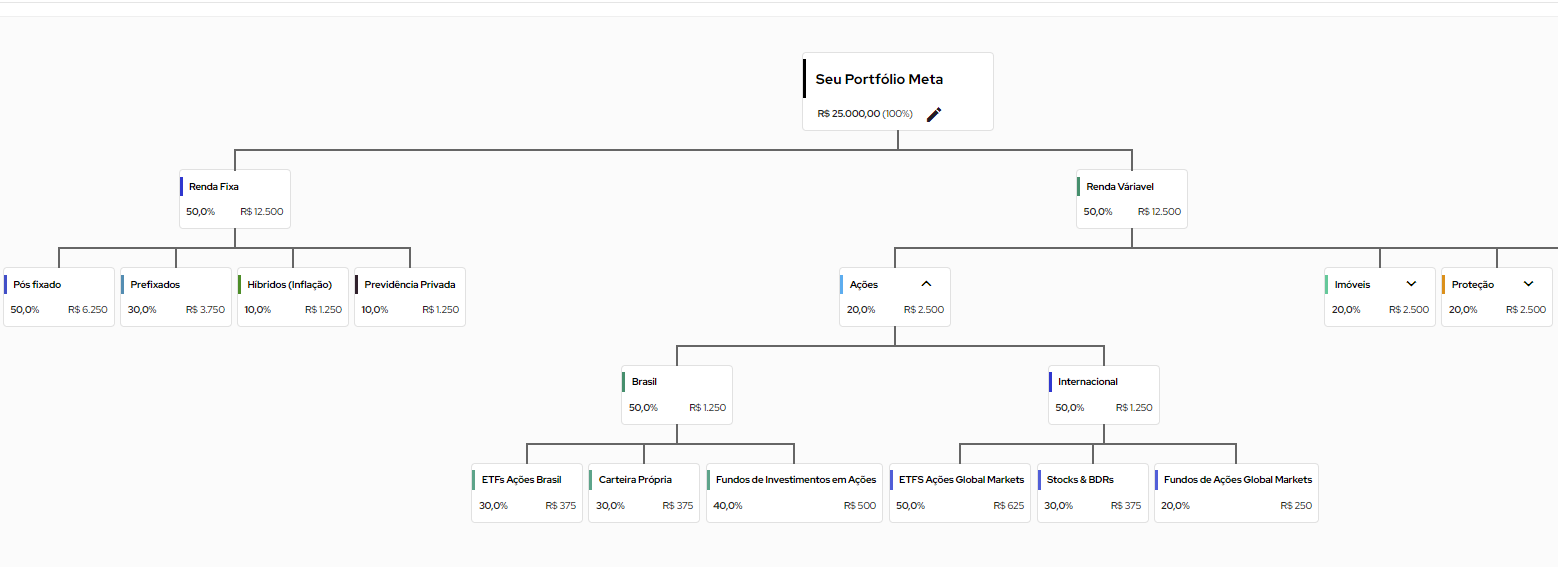Select the Renda Váriavel card

[x=1132, y=198]
